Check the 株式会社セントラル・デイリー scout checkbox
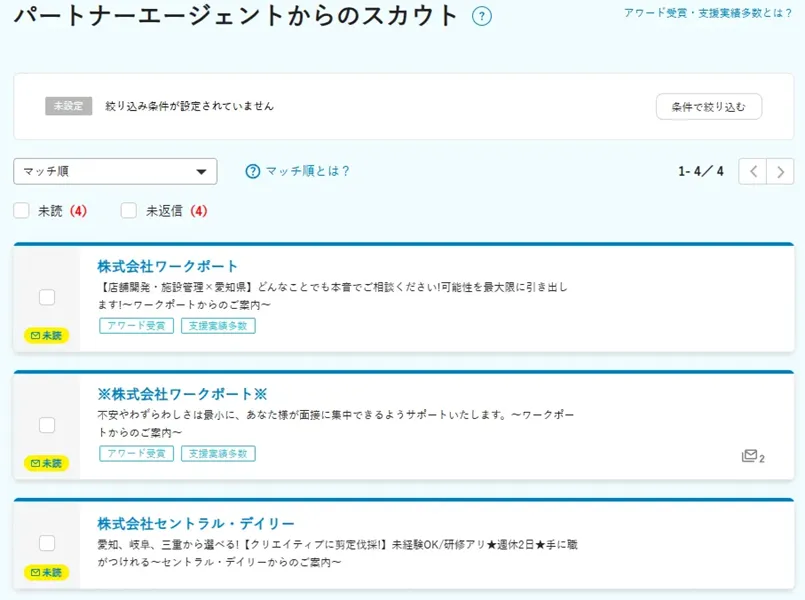Viewport: 805px width, 600px height. coord(47,543)
